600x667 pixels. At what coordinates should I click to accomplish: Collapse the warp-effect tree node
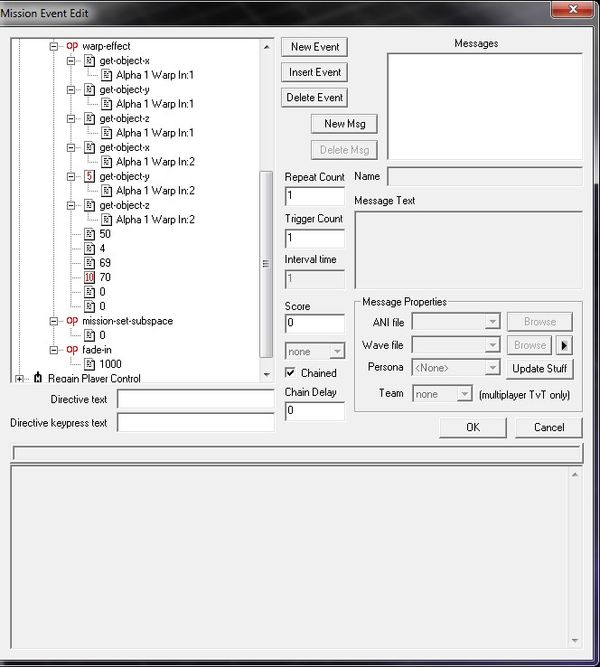coord(54,46)
